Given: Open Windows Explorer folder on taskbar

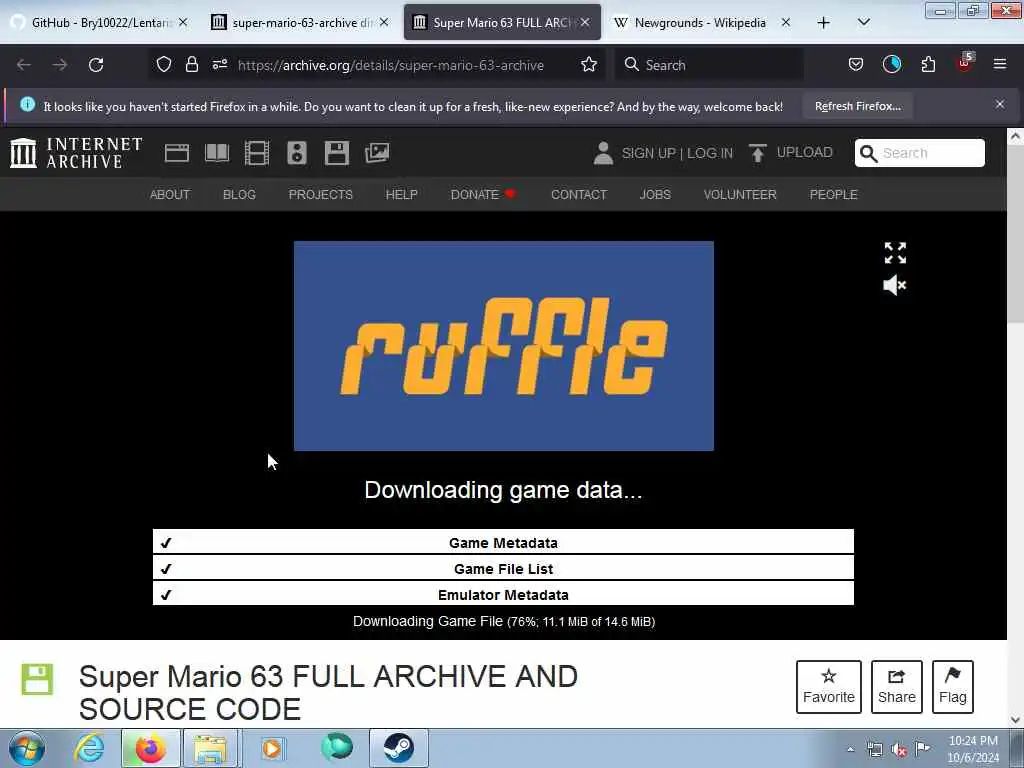Looking at the screenshot, I should click(210, 748).
